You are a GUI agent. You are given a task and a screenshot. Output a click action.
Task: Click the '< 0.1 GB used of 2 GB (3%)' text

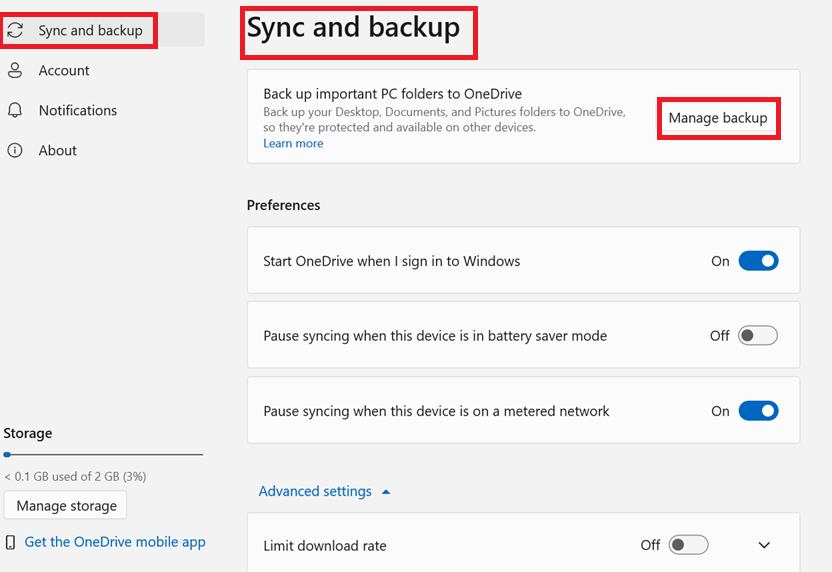75,476
